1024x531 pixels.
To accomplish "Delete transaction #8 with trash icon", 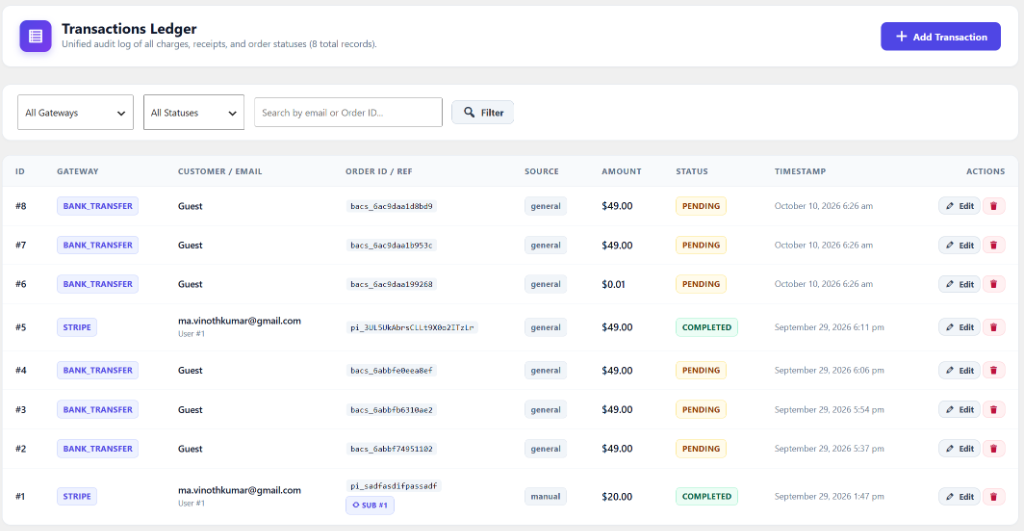I will [x=993, y=206].
